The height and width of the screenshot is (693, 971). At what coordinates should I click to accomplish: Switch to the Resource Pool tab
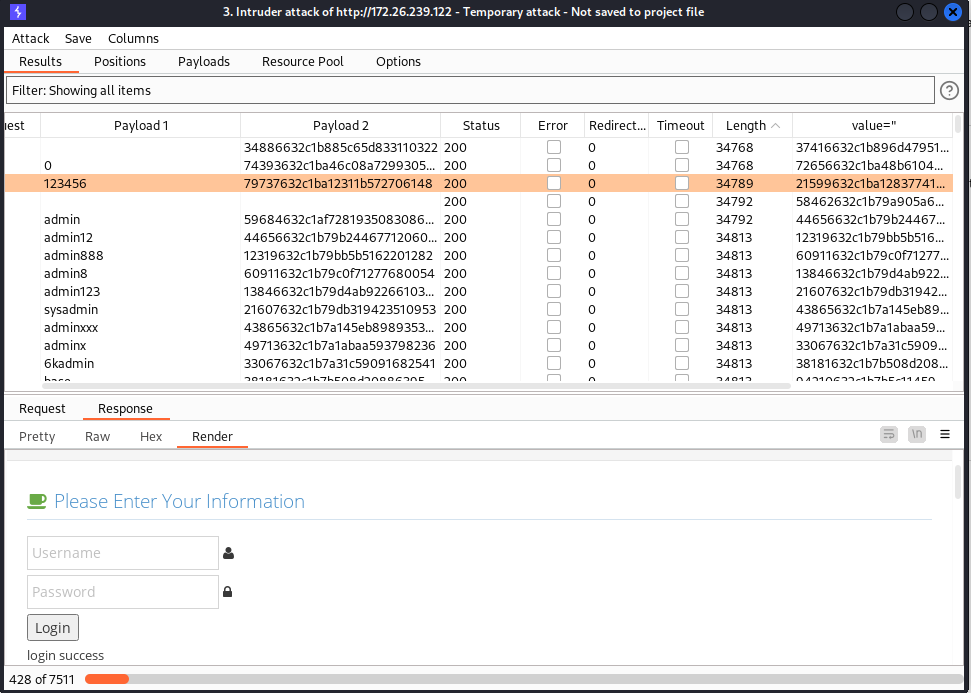point(303,61)
